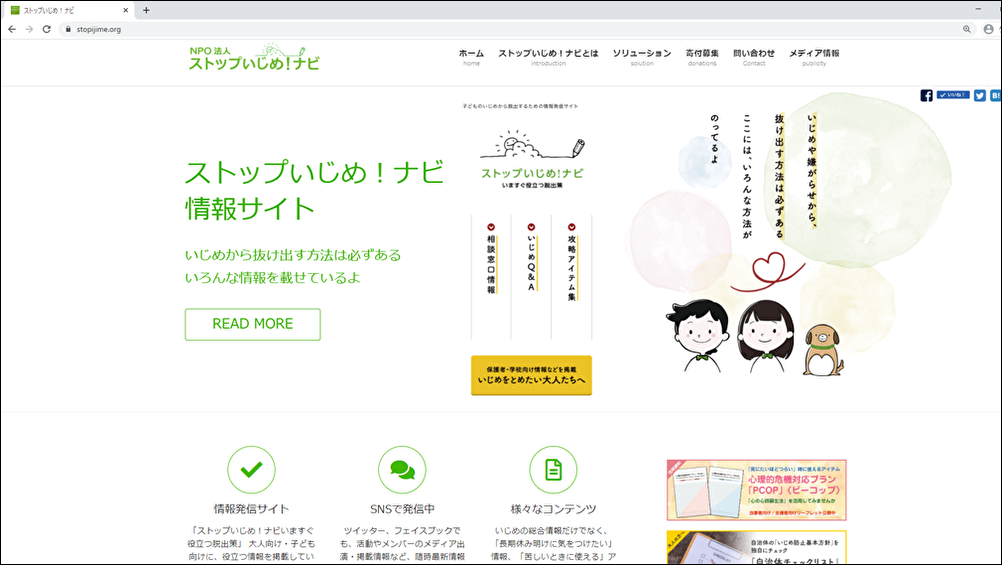Reload the page with refresh icon
The height and width of the screenshot is (565, 1002).
click(x=47, y=29)
